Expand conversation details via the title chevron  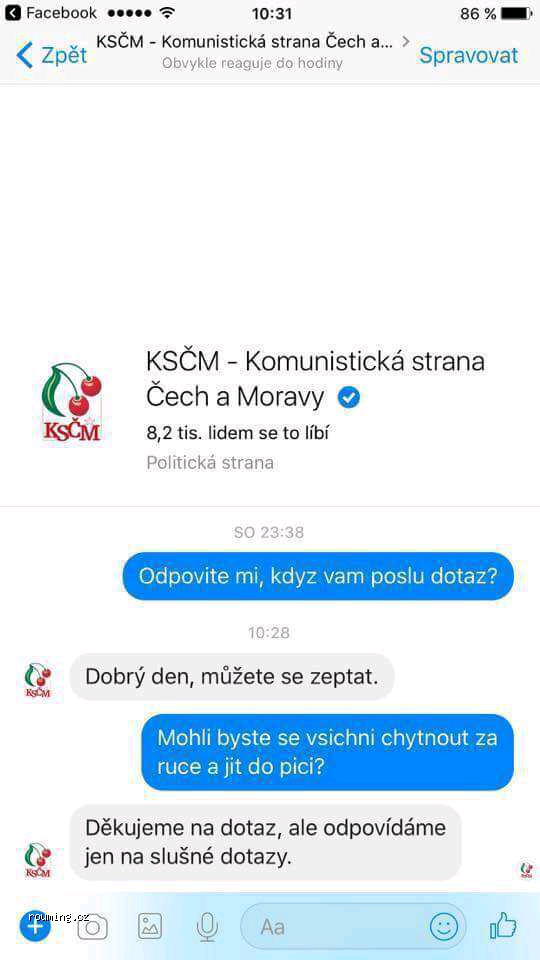tap(405, 42)
